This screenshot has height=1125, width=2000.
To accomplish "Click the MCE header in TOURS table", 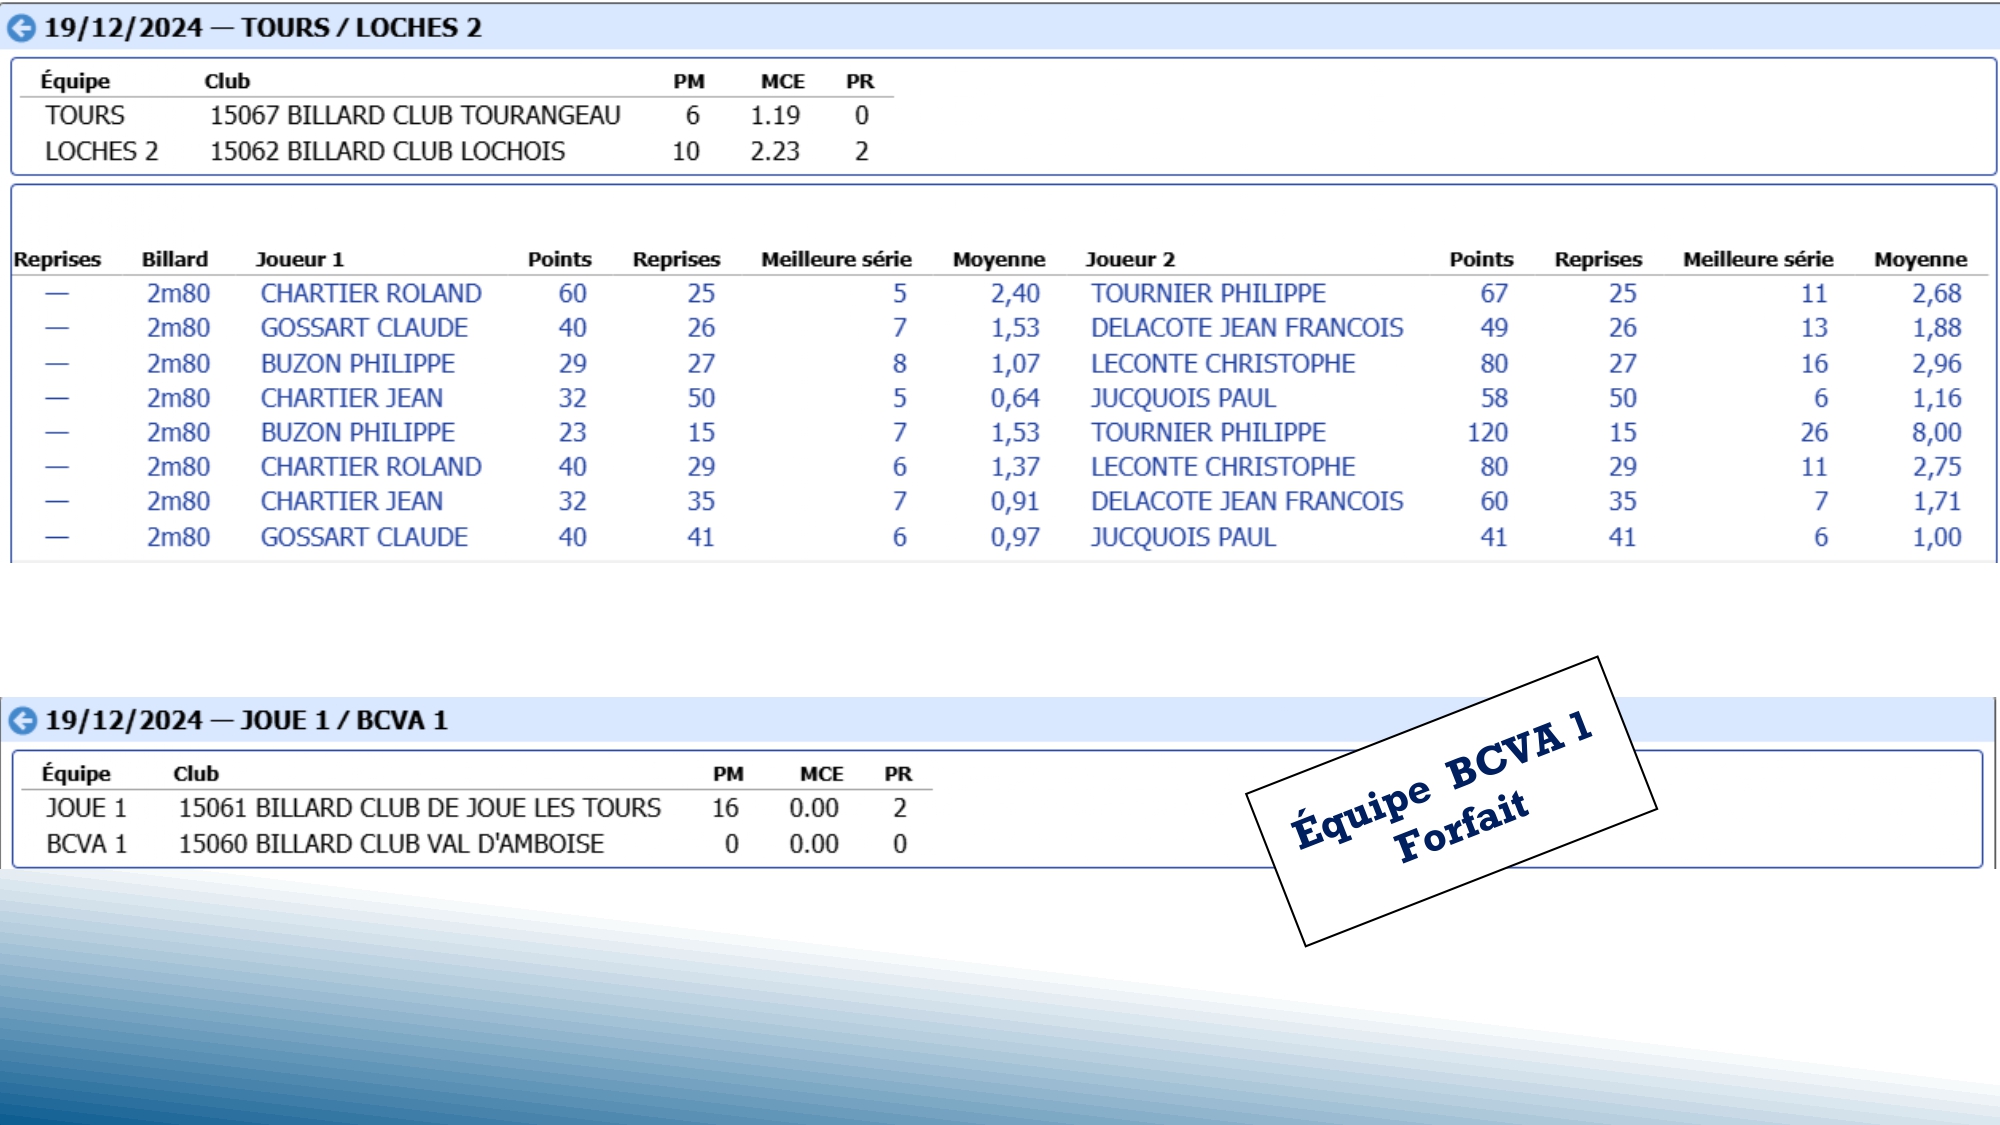I will coord(782,82).
